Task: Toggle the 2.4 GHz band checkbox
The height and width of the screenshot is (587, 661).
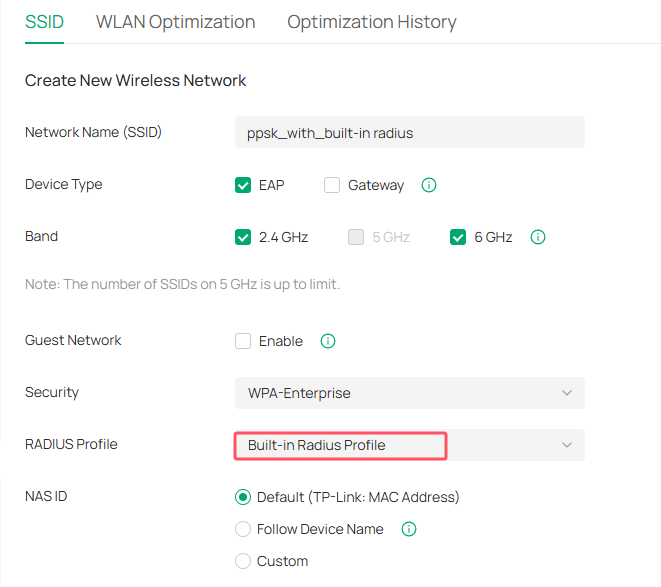Action: coord(243,237)
